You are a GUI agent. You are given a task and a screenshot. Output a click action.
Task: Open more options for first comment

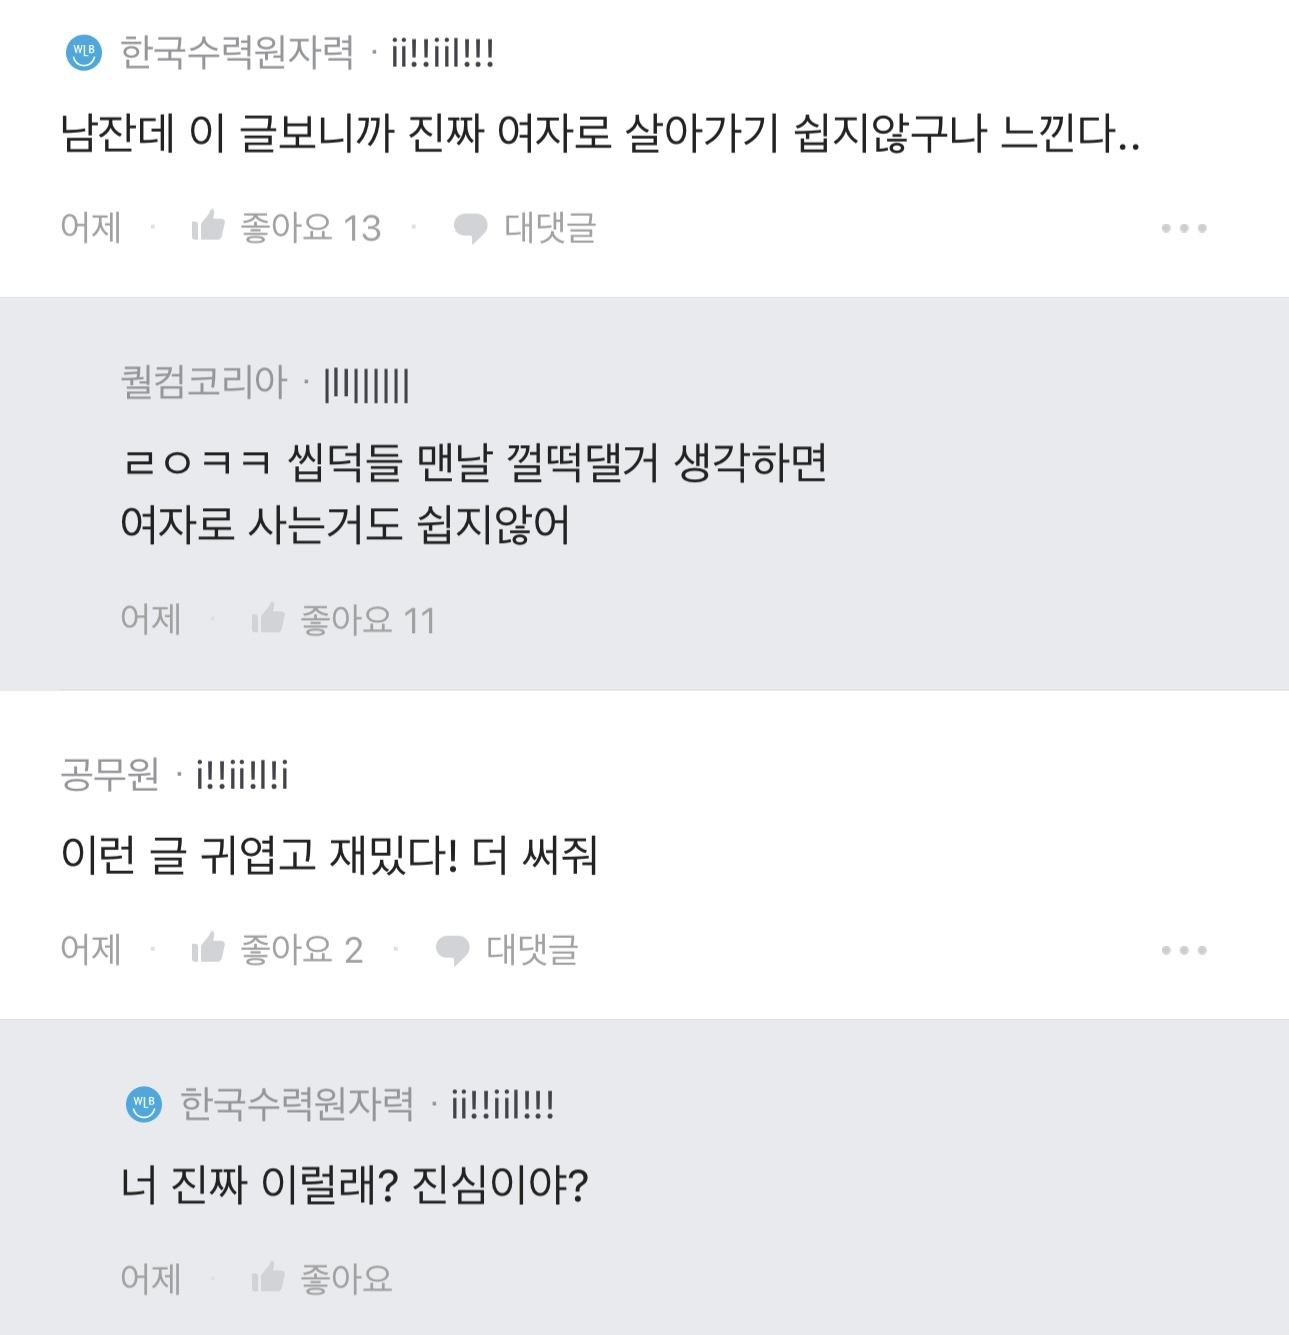[1184, 229]
